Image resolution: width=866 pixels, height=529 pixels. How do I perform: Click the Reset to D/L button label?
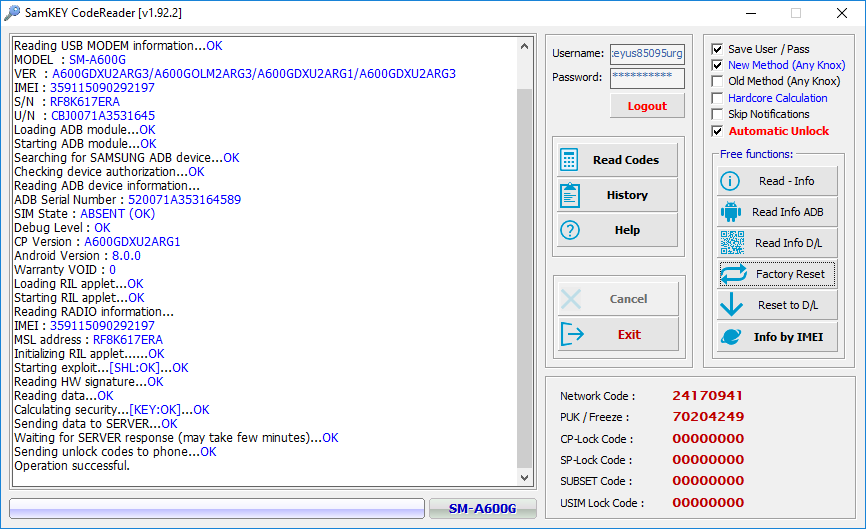[x=788, y=305]
